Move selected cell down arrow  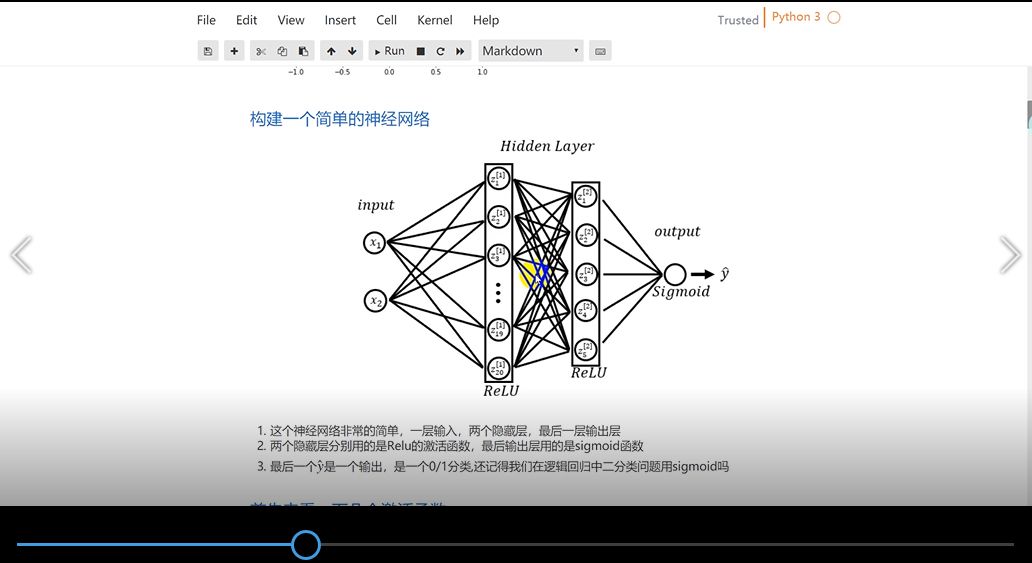[352, 51]
